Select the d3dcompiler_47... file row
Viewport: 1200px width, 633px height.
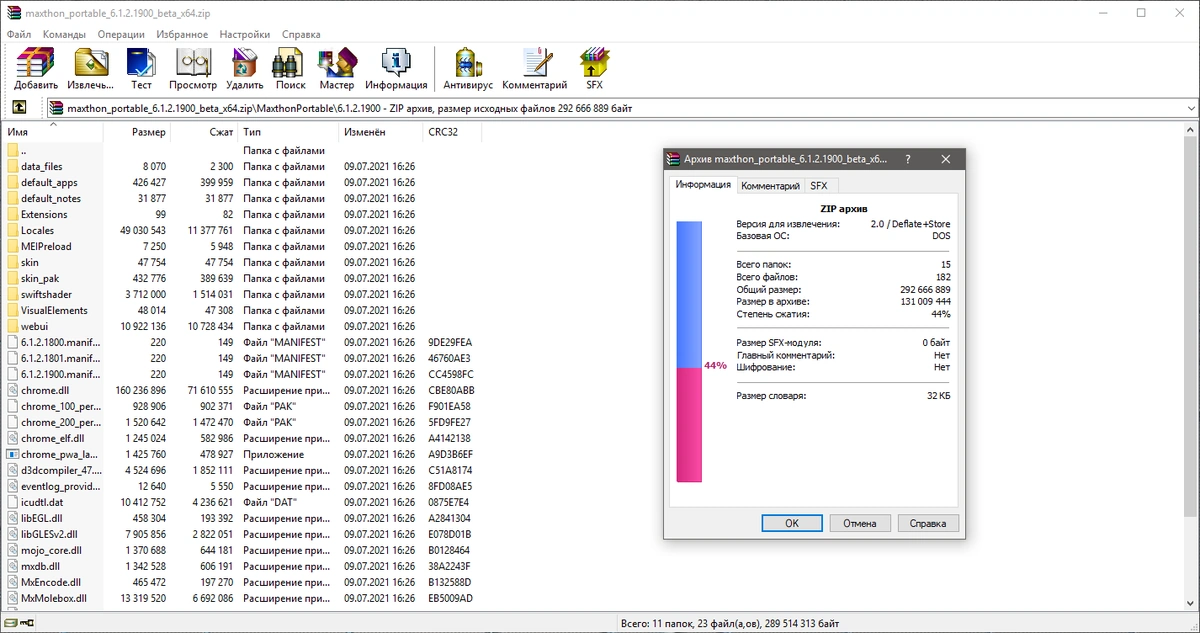[240, 470]
